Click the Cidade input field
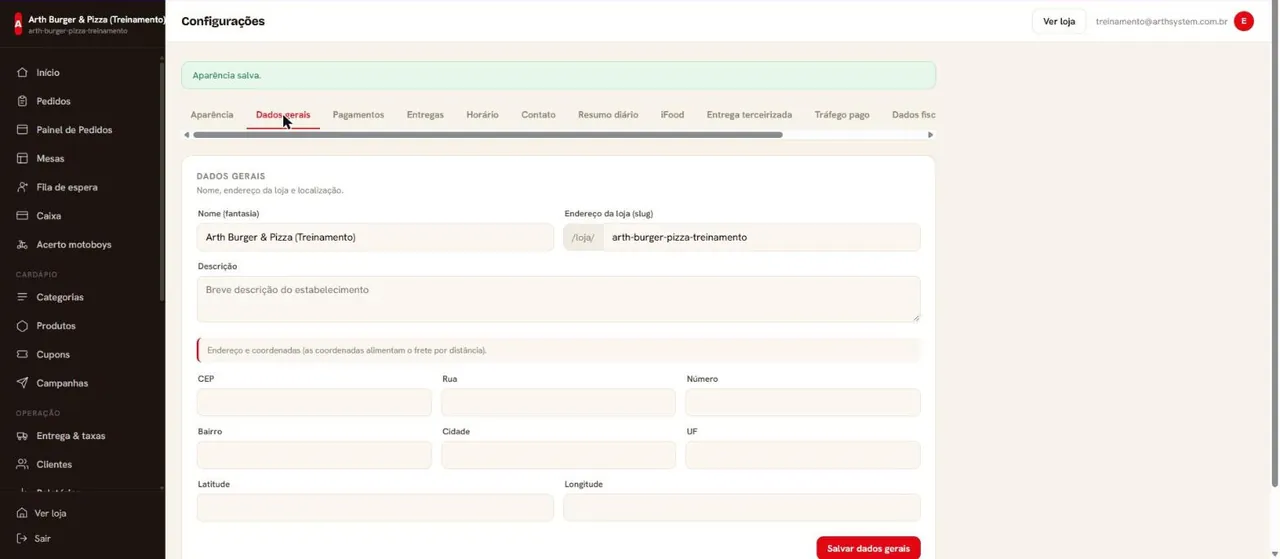The width and height of the screenshot is (1280, 559). [558, 455]
